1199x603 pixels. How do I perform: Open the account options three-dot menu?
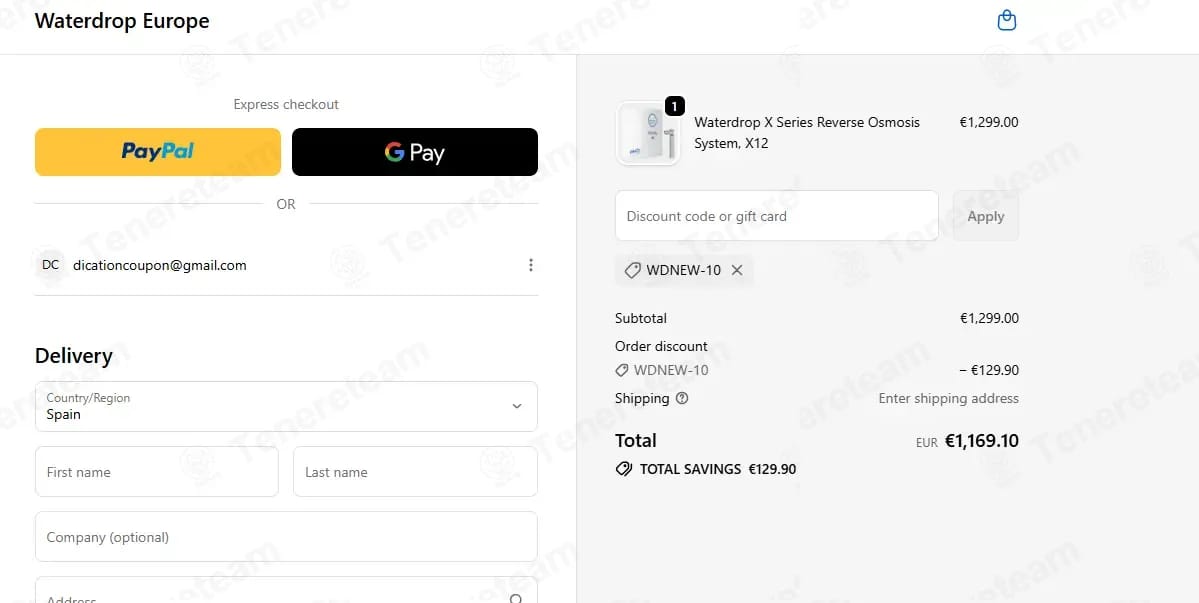pos(531,265)
